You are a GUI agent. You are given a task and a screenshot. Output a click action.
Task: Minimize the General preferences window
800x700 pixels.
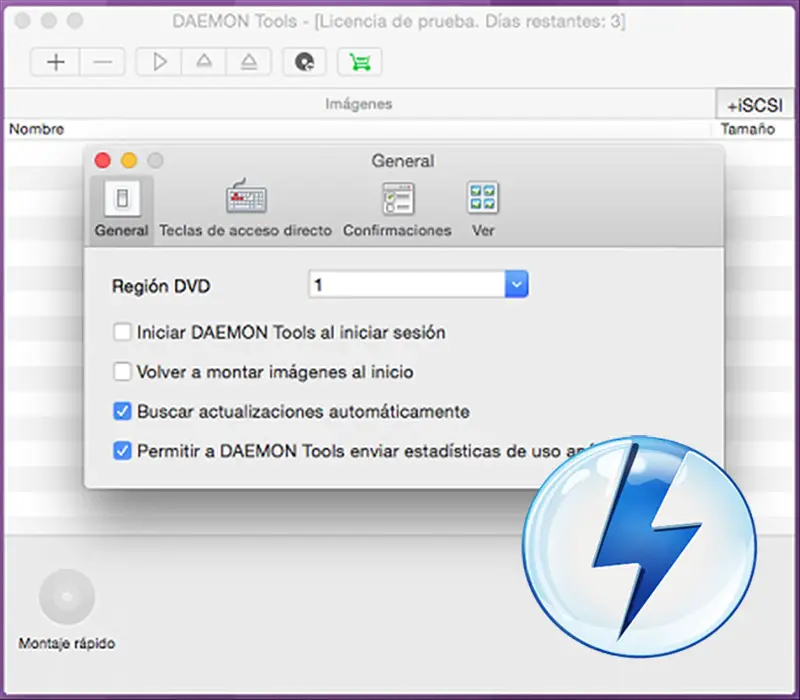click(x=129, y=160)
